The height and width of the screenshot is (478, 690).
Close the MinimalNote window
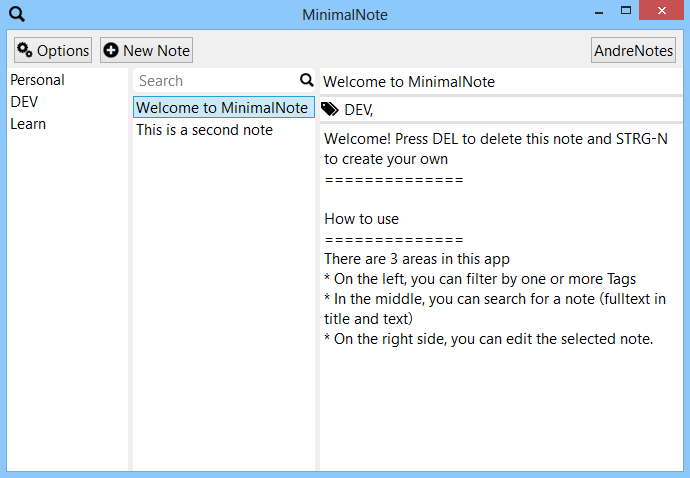[661, 11]
